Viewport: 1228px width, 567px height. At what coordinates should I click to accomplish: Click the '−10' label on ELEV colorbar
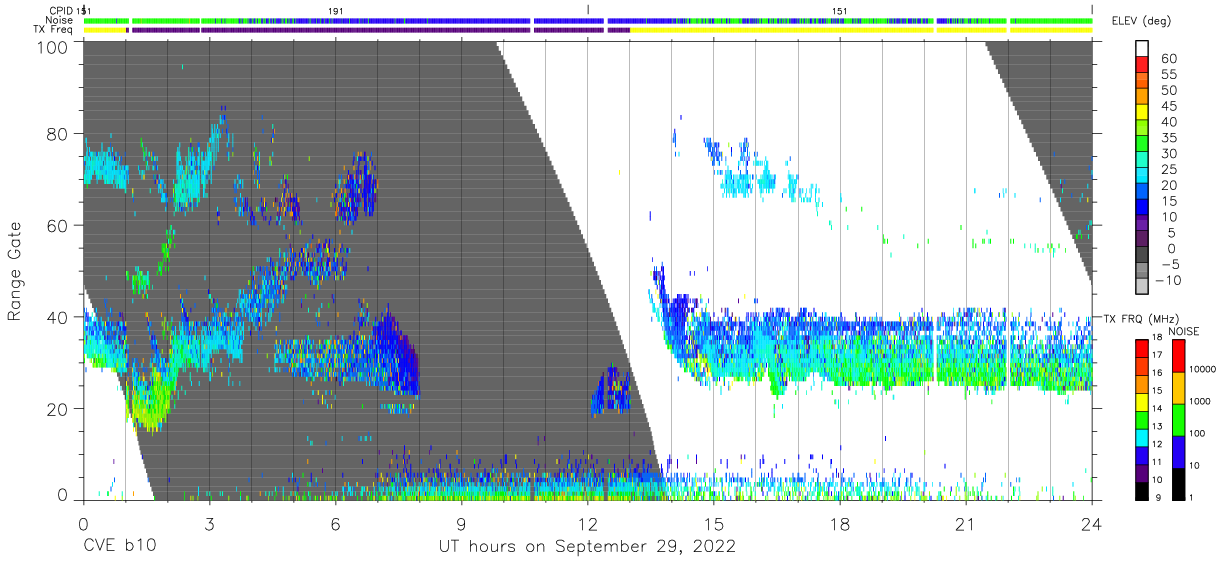[1166, 281]
